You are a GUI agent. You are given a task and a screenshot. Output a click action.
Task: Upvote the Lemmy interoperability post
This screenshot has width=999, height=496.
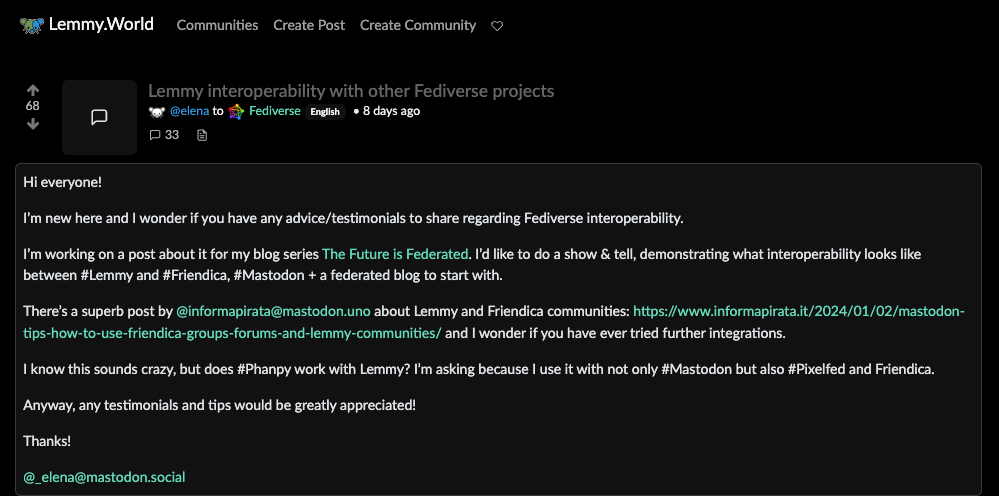click(x=33, y=89)
